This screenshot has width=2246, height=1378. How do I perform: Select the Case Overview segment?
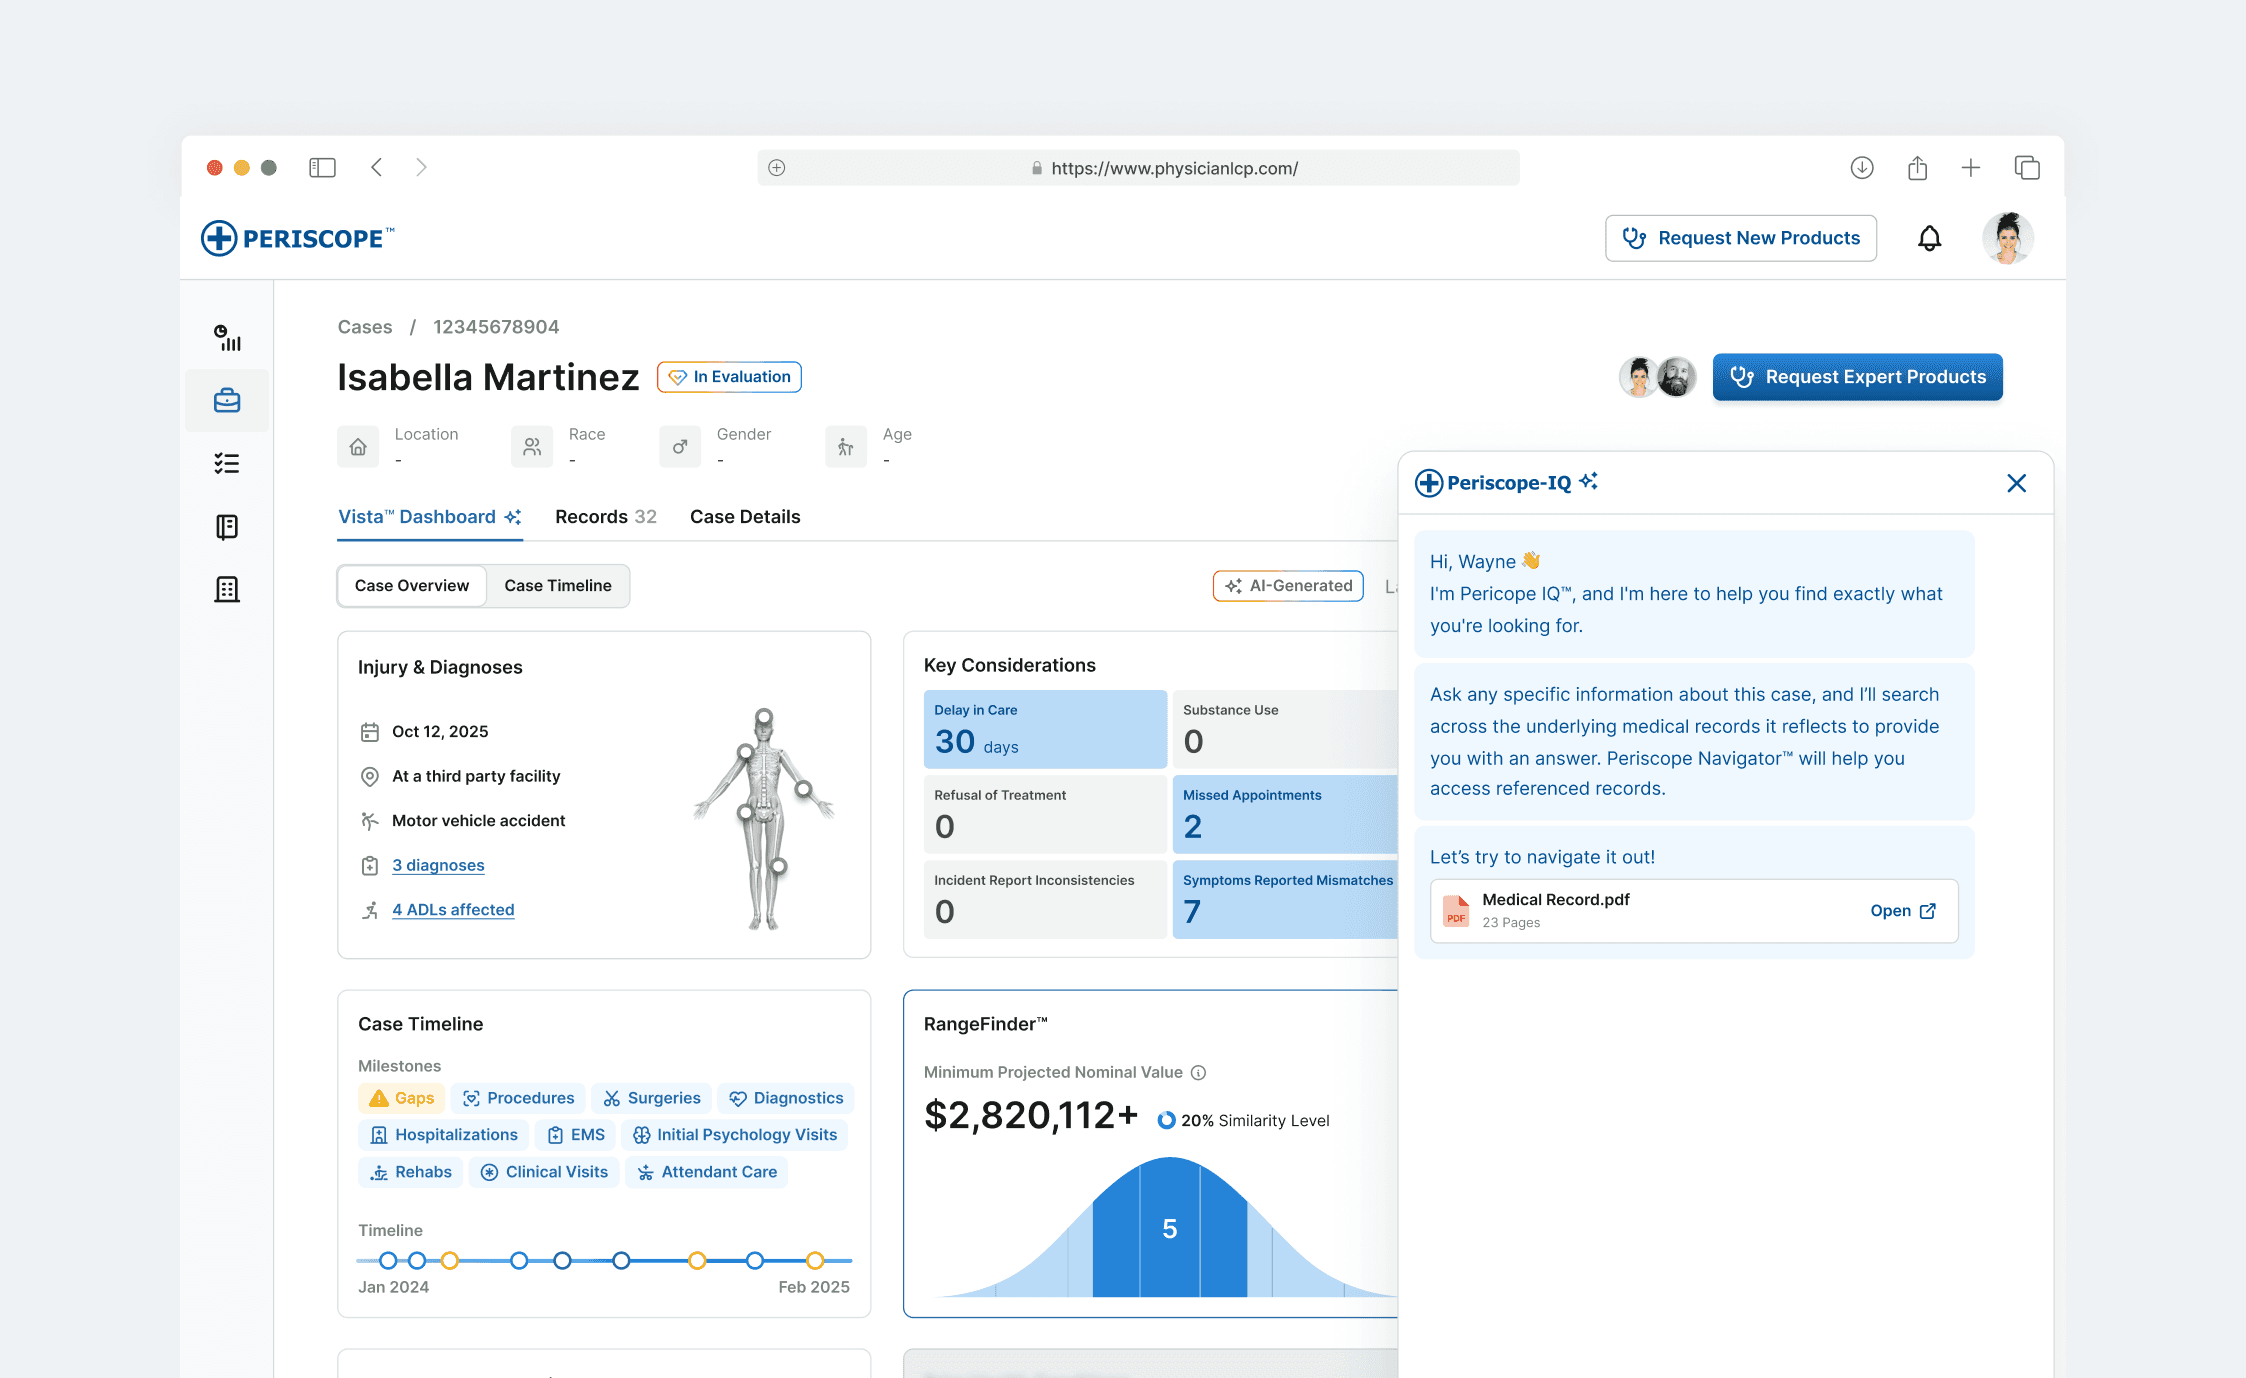coord(411,586)
